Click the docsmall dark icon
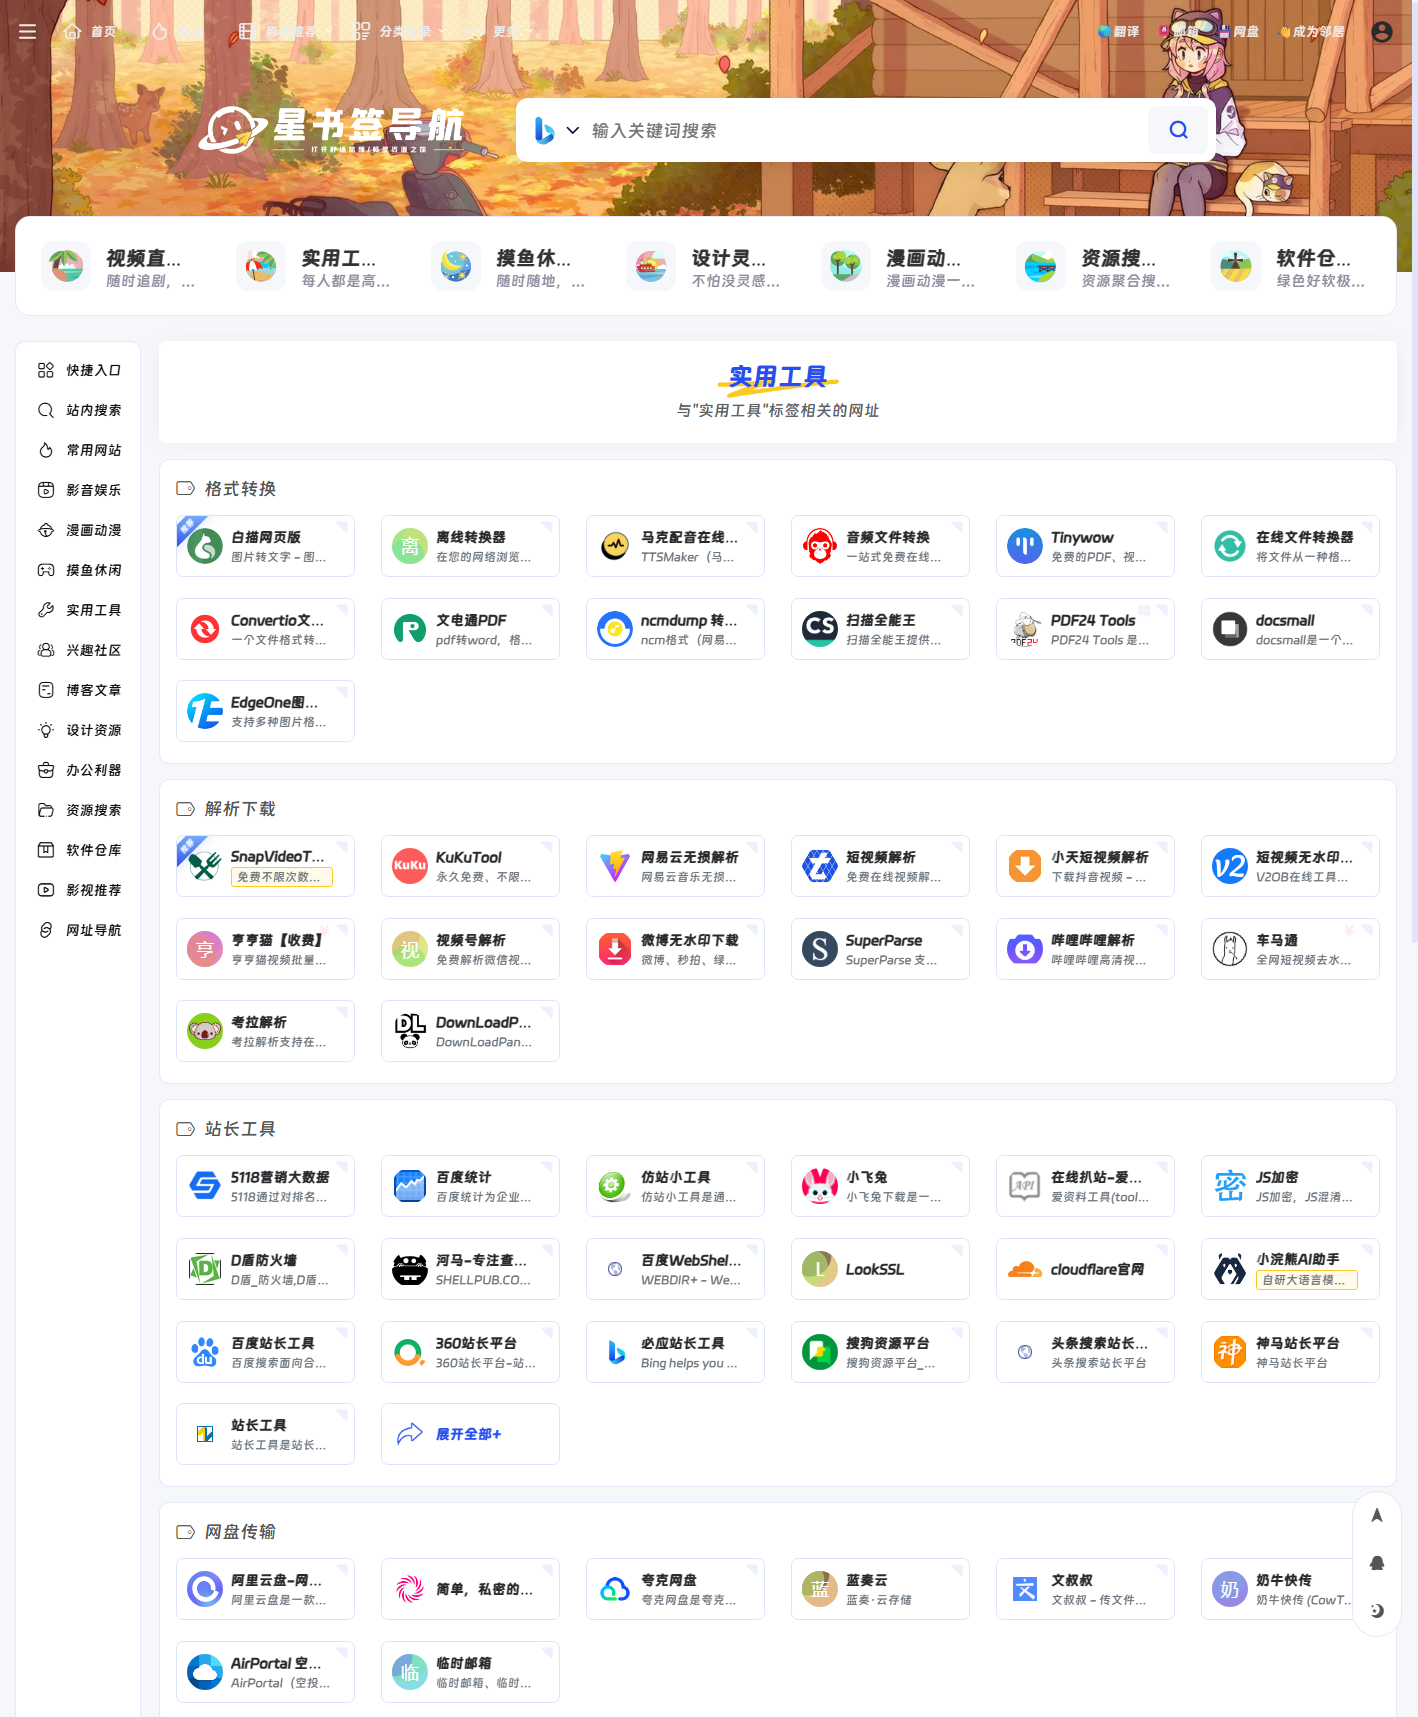The height and width of the screenshot is (1717, 1418). 1230,629
